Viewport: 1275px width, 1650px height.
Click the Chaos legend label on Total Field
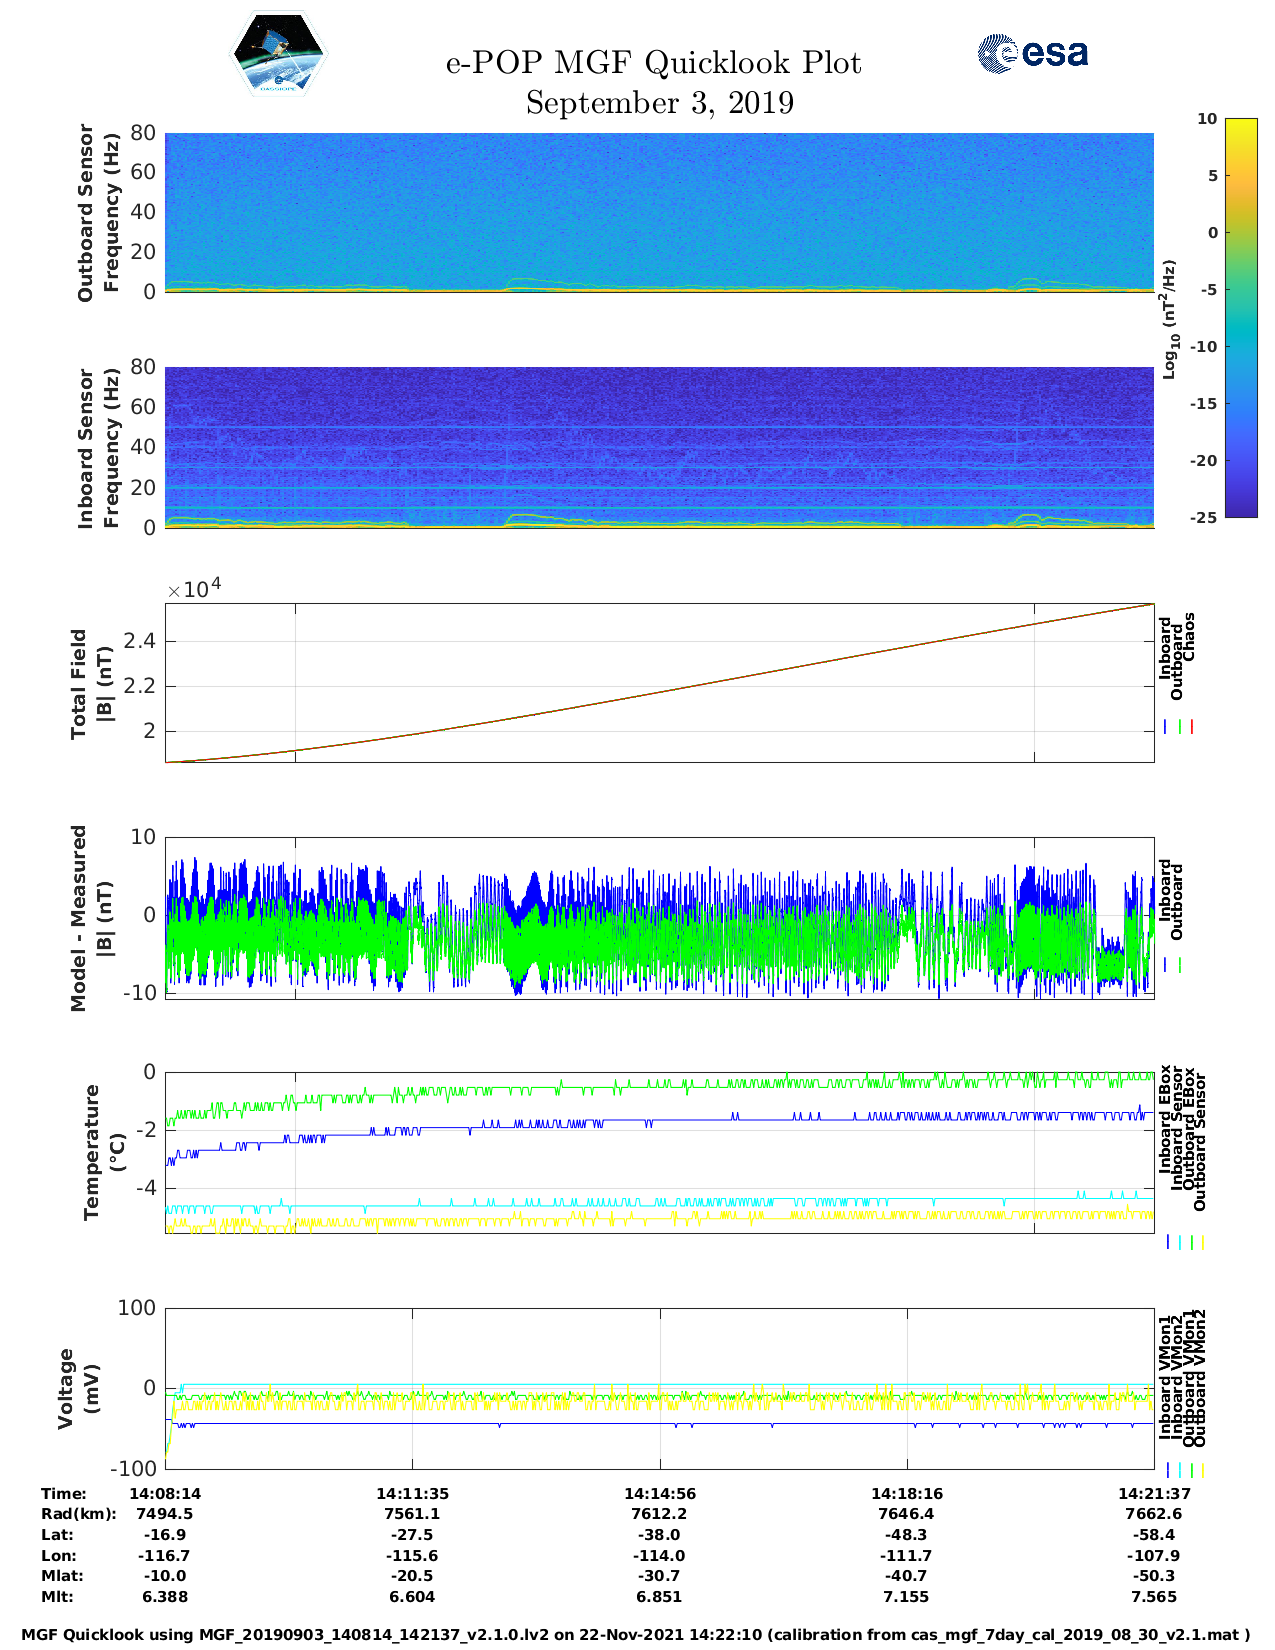click(1189, 638)
